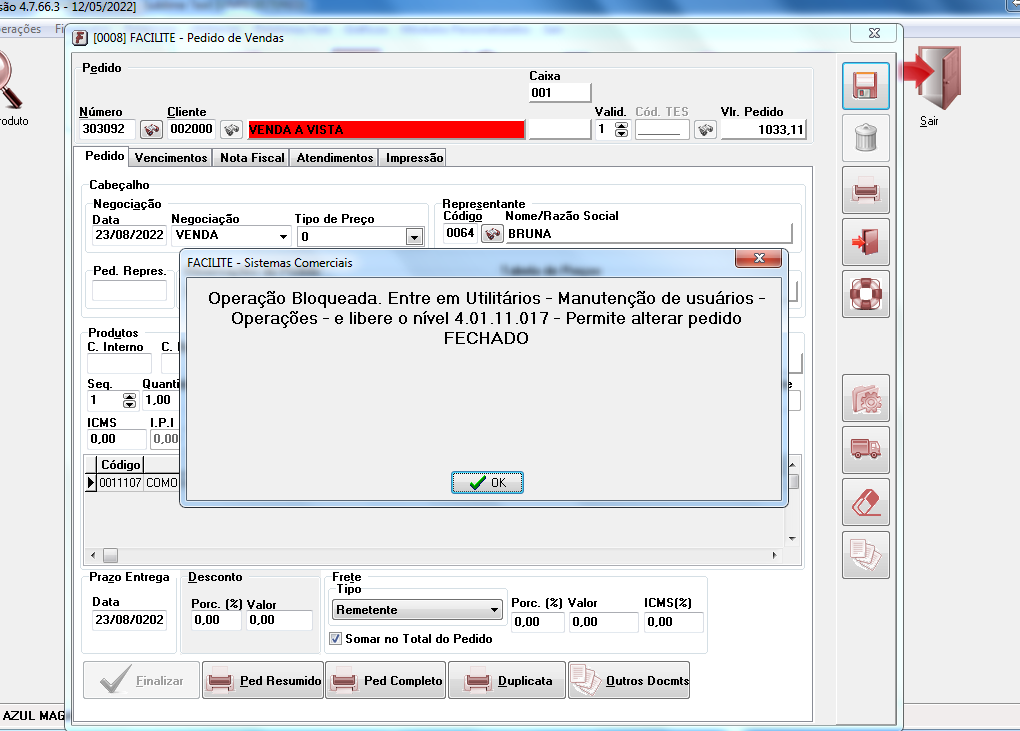Viewport: 1020px width, 731px height.
Task: Click the Código column header
Action: (x=120, y=464)
